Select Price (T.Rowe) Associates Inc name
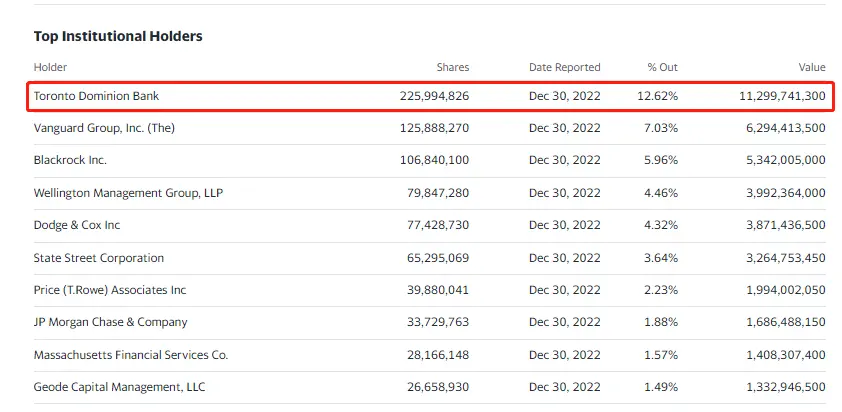The image size is (842, 412). click(x=110, y=290)
